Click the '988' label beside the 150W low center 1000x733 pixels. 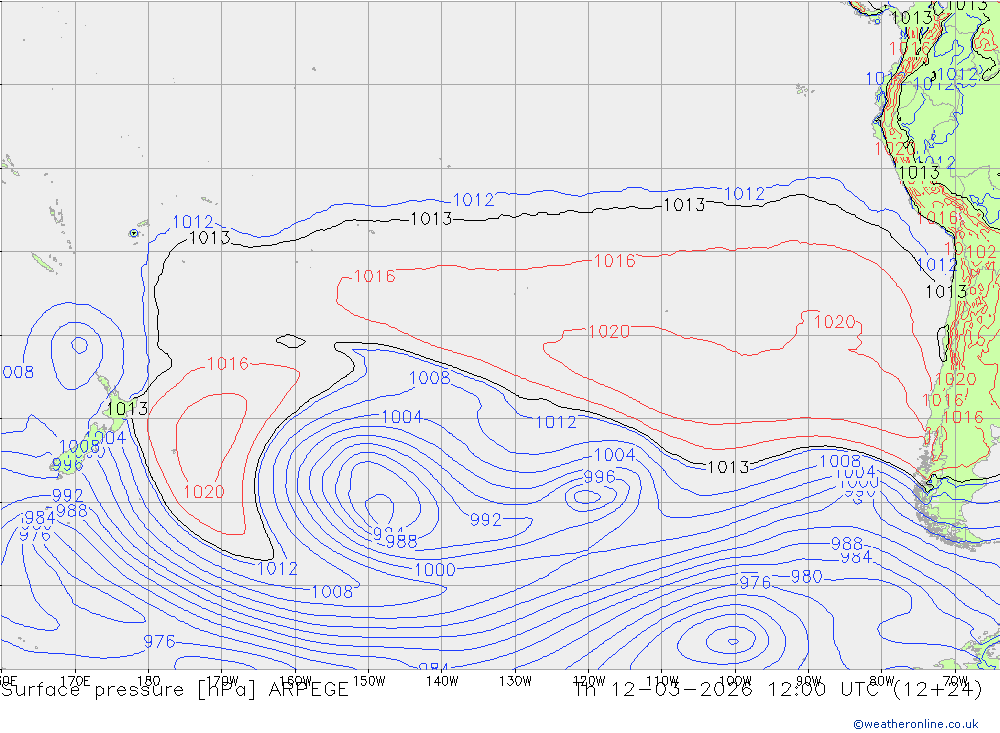click(x=402, y=542)
